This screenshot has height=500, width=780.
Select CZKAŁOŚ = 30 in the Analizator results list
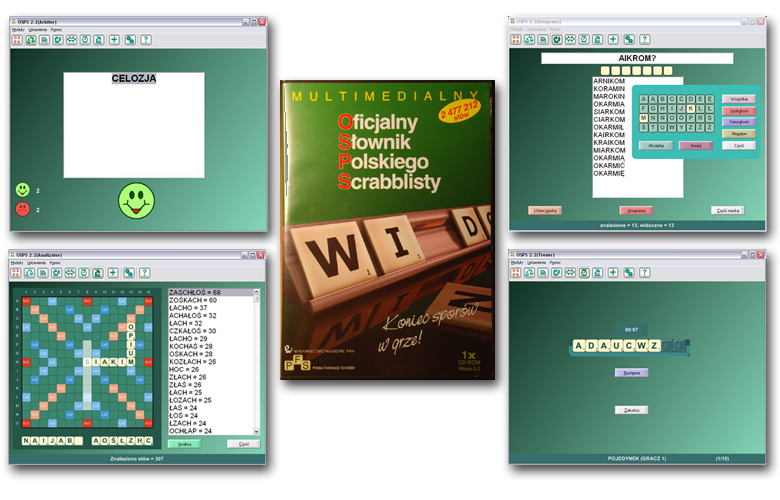point(211,331)
